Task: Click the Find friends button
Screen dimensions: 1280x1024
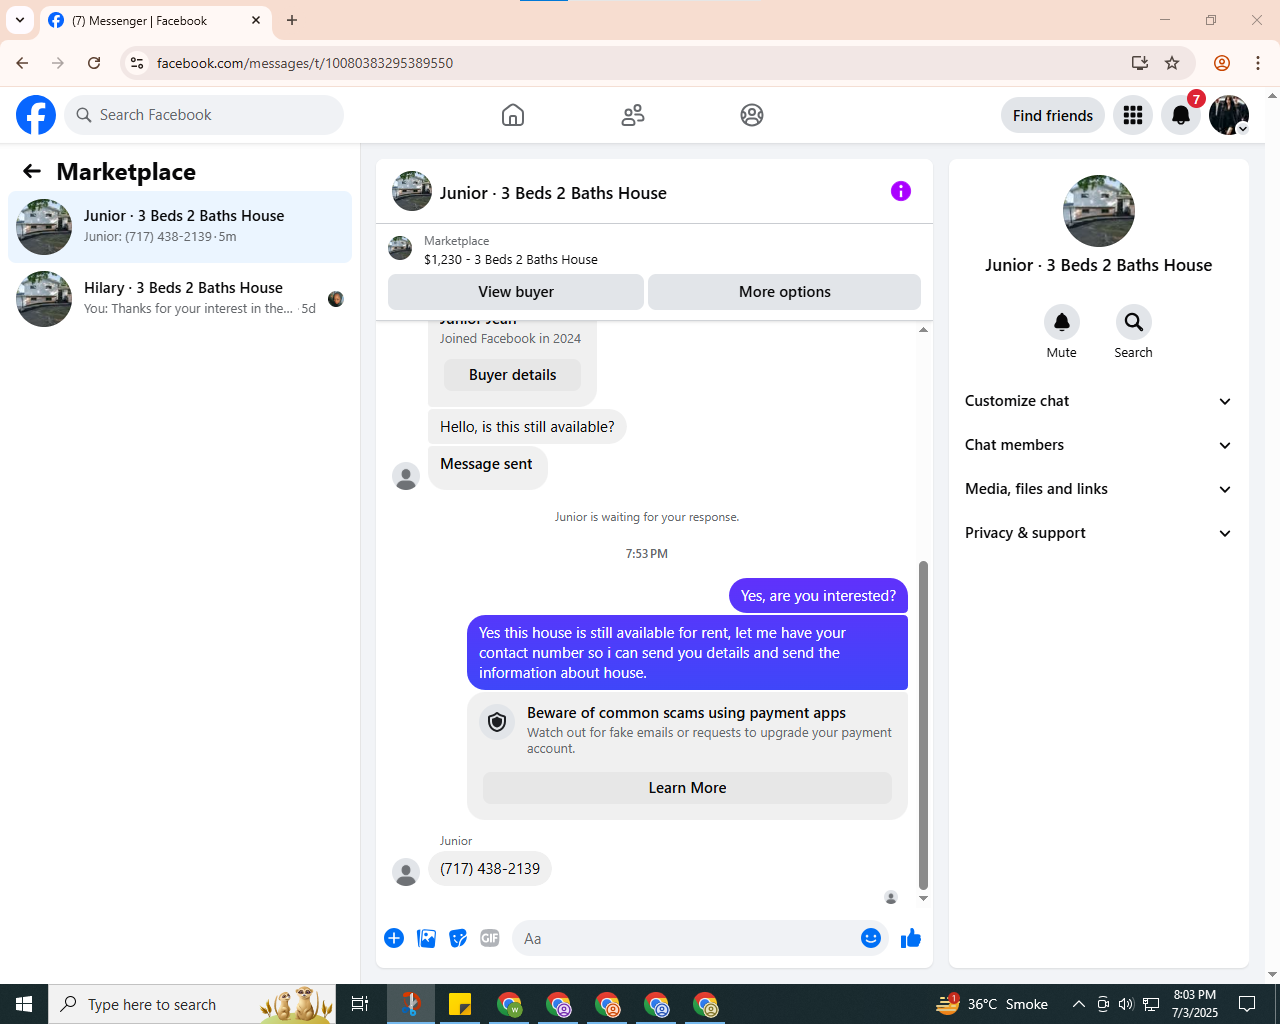Action: pyautogui.click(x=1053, y=115)
